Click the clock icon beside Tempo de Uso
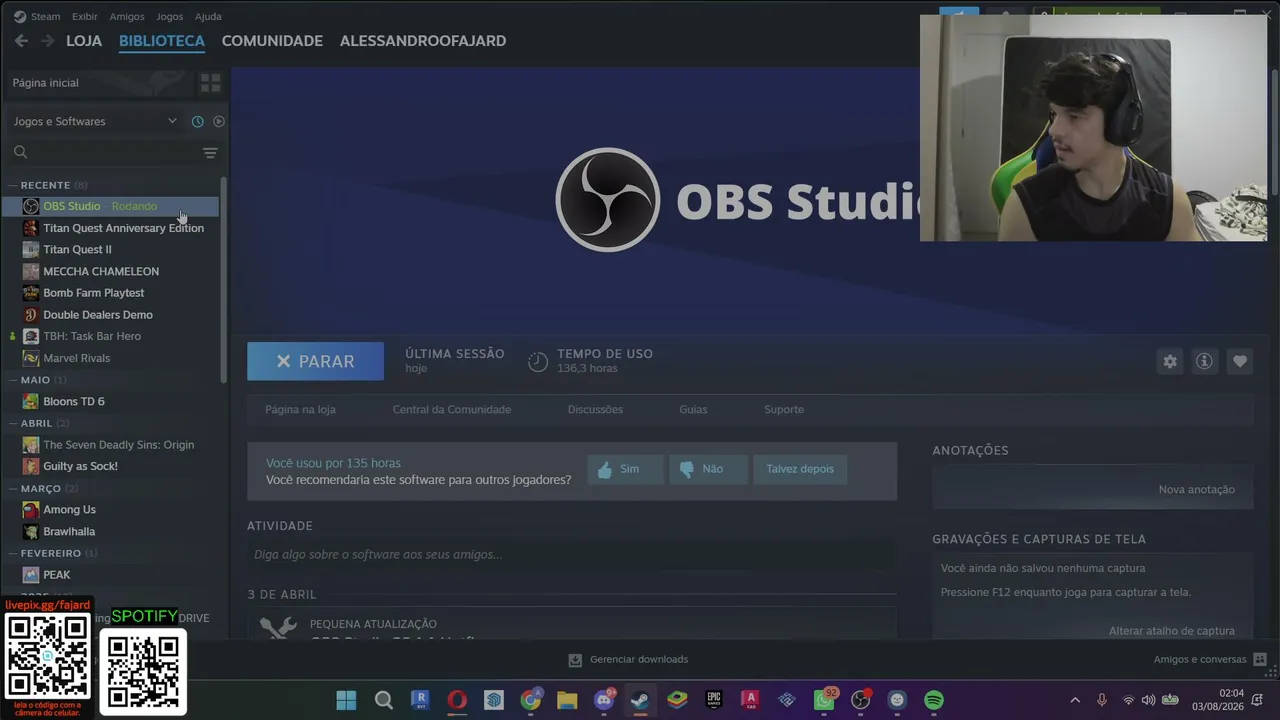This screenshot has height=720, width=1280. click(538, 362)
